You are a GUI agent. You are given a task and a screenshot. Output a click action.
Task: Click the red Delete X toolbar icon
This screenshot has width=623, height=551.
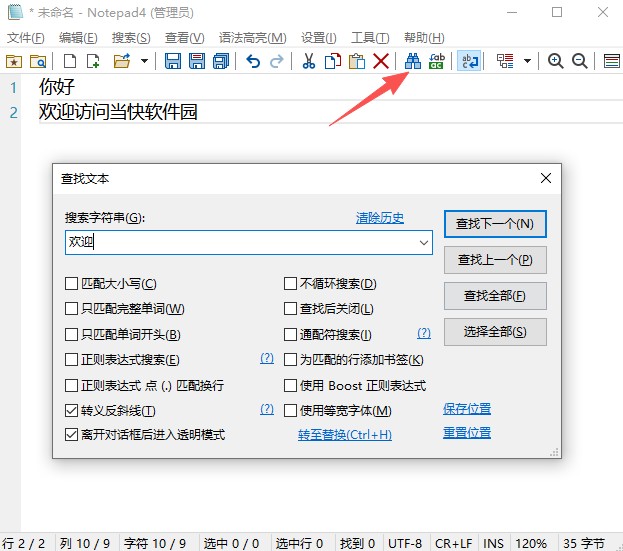381,61
